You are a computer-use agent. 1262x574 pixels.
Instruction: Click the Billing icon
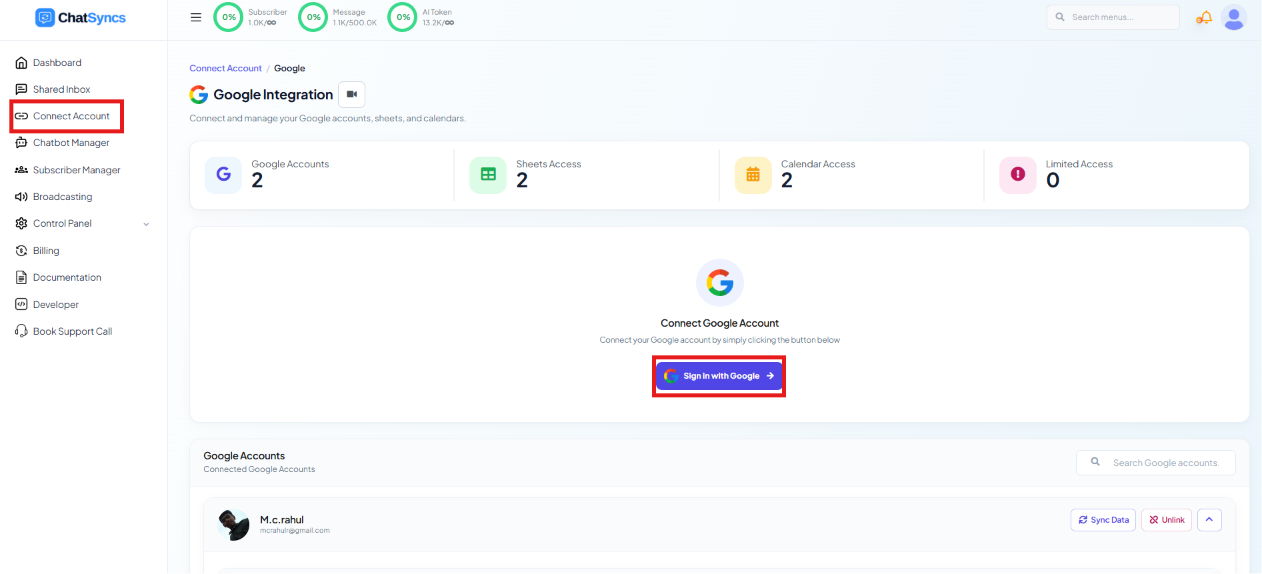[x=21, y=251]
